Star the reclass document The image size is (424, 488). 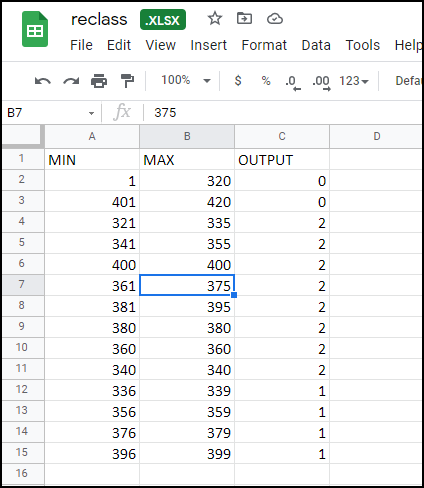[215, 19]
